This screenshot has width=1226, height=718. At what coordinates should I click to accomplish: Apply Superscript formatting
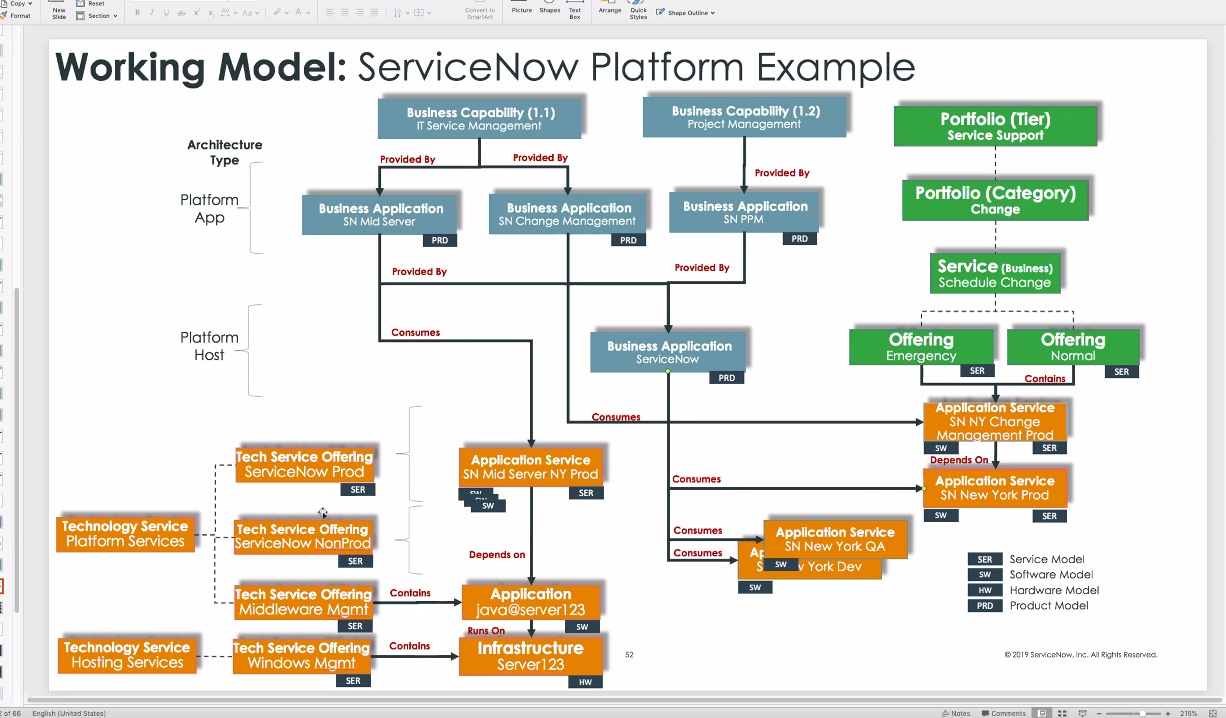[x=197, y=13]
